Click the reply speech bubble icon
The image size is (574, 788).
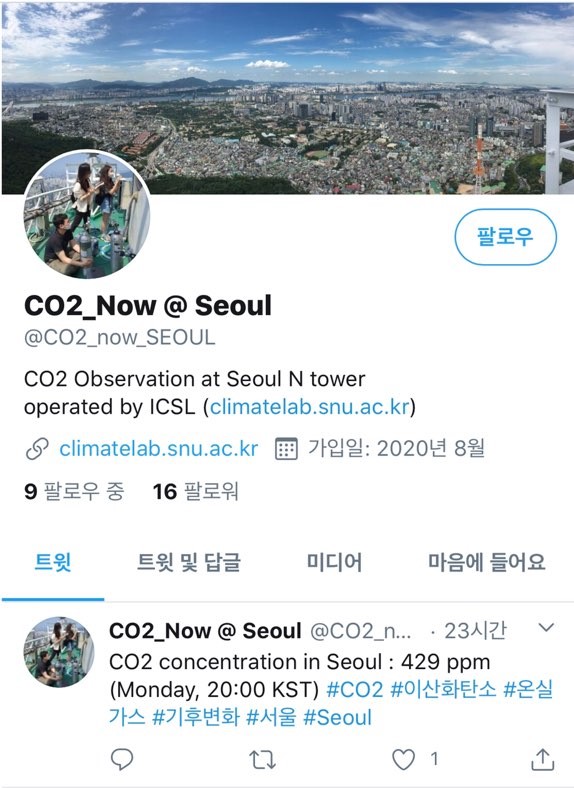pyautogui.click(x=122, y=759)
